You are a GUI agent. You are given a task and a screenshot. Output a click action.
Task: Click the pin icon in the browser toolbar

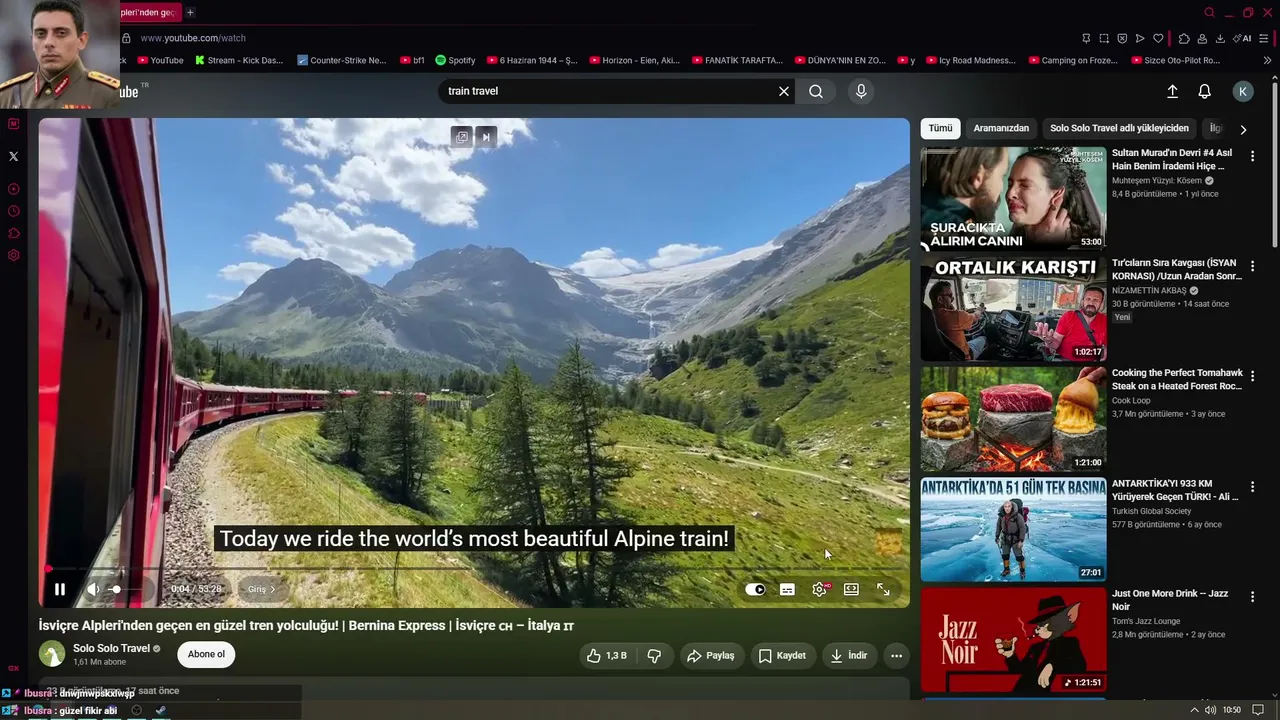click(x=1086, y=38)
